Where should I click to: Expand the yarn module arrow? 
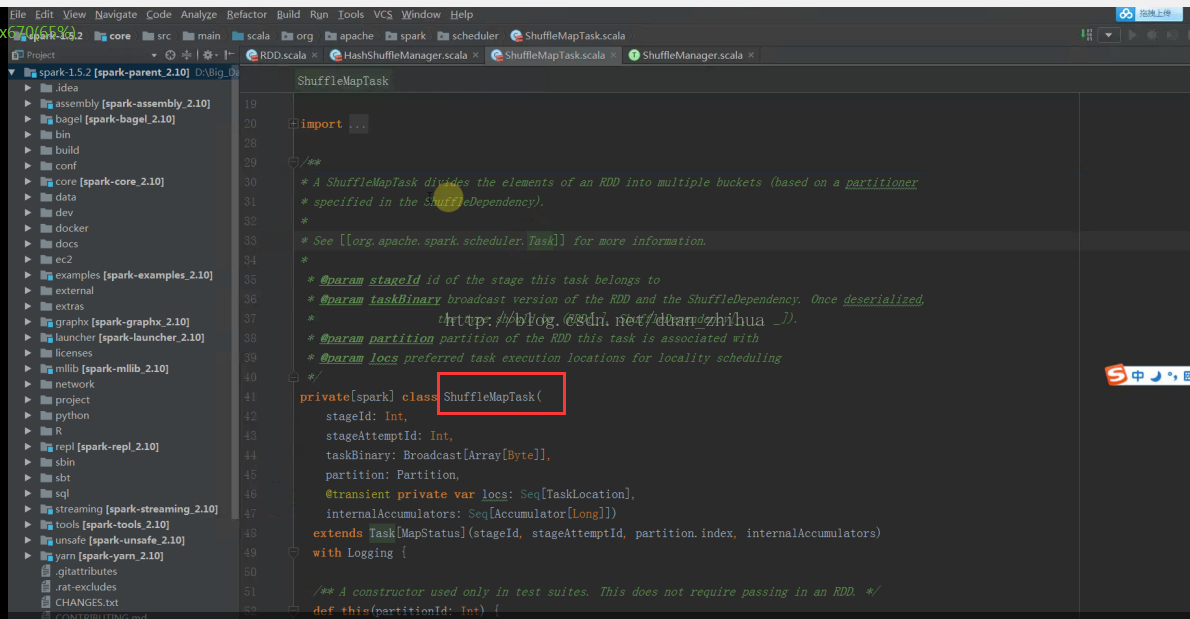28,556
